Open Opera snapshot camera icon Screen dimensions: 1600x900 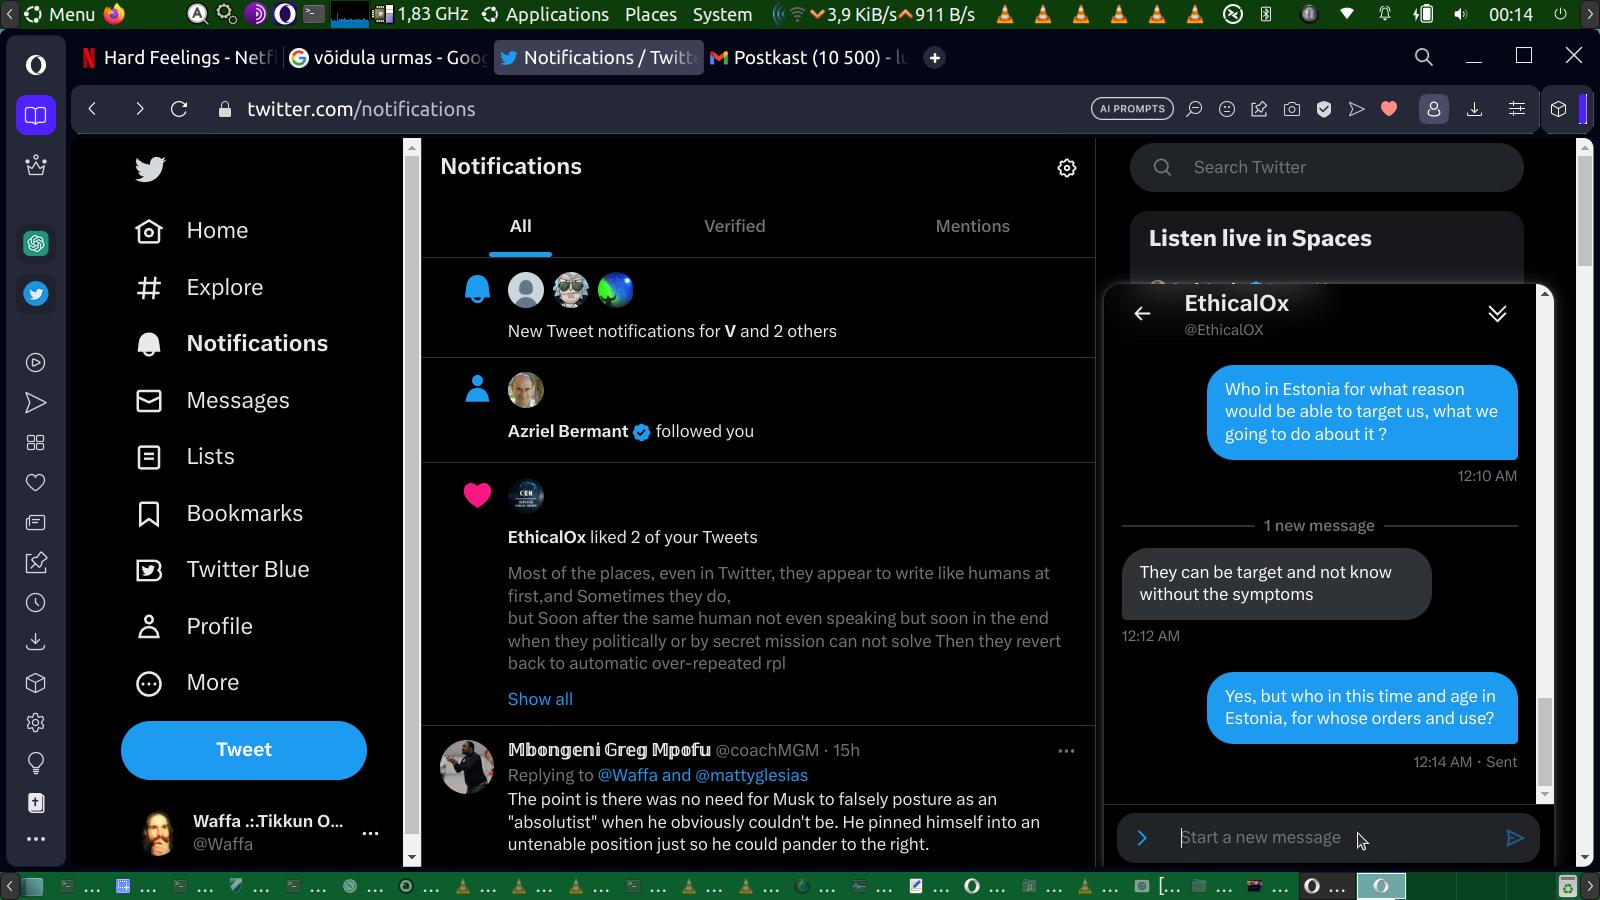[1292, 109]
